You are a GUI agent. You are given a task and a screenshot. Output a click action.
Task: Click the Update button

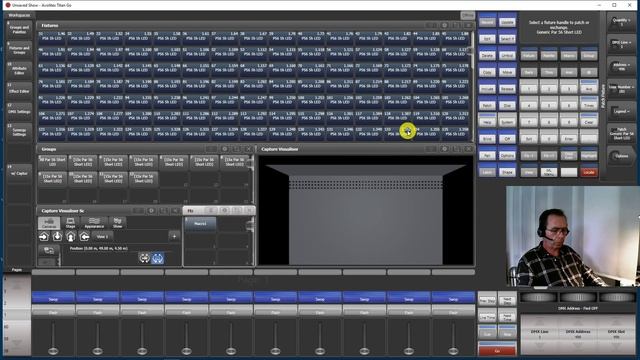click(x=507, y=22)
